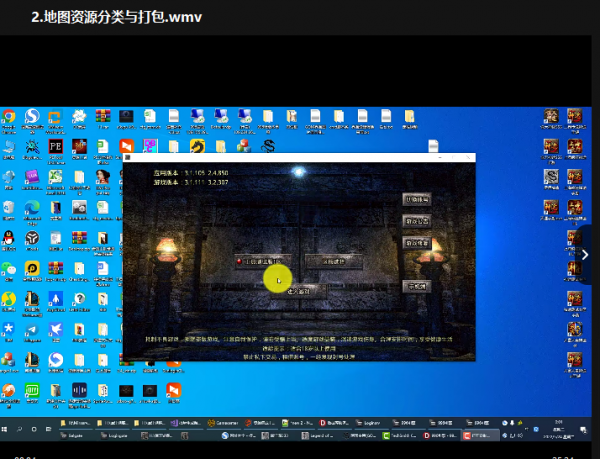Click the third right-side launcher button

point(417,243)
